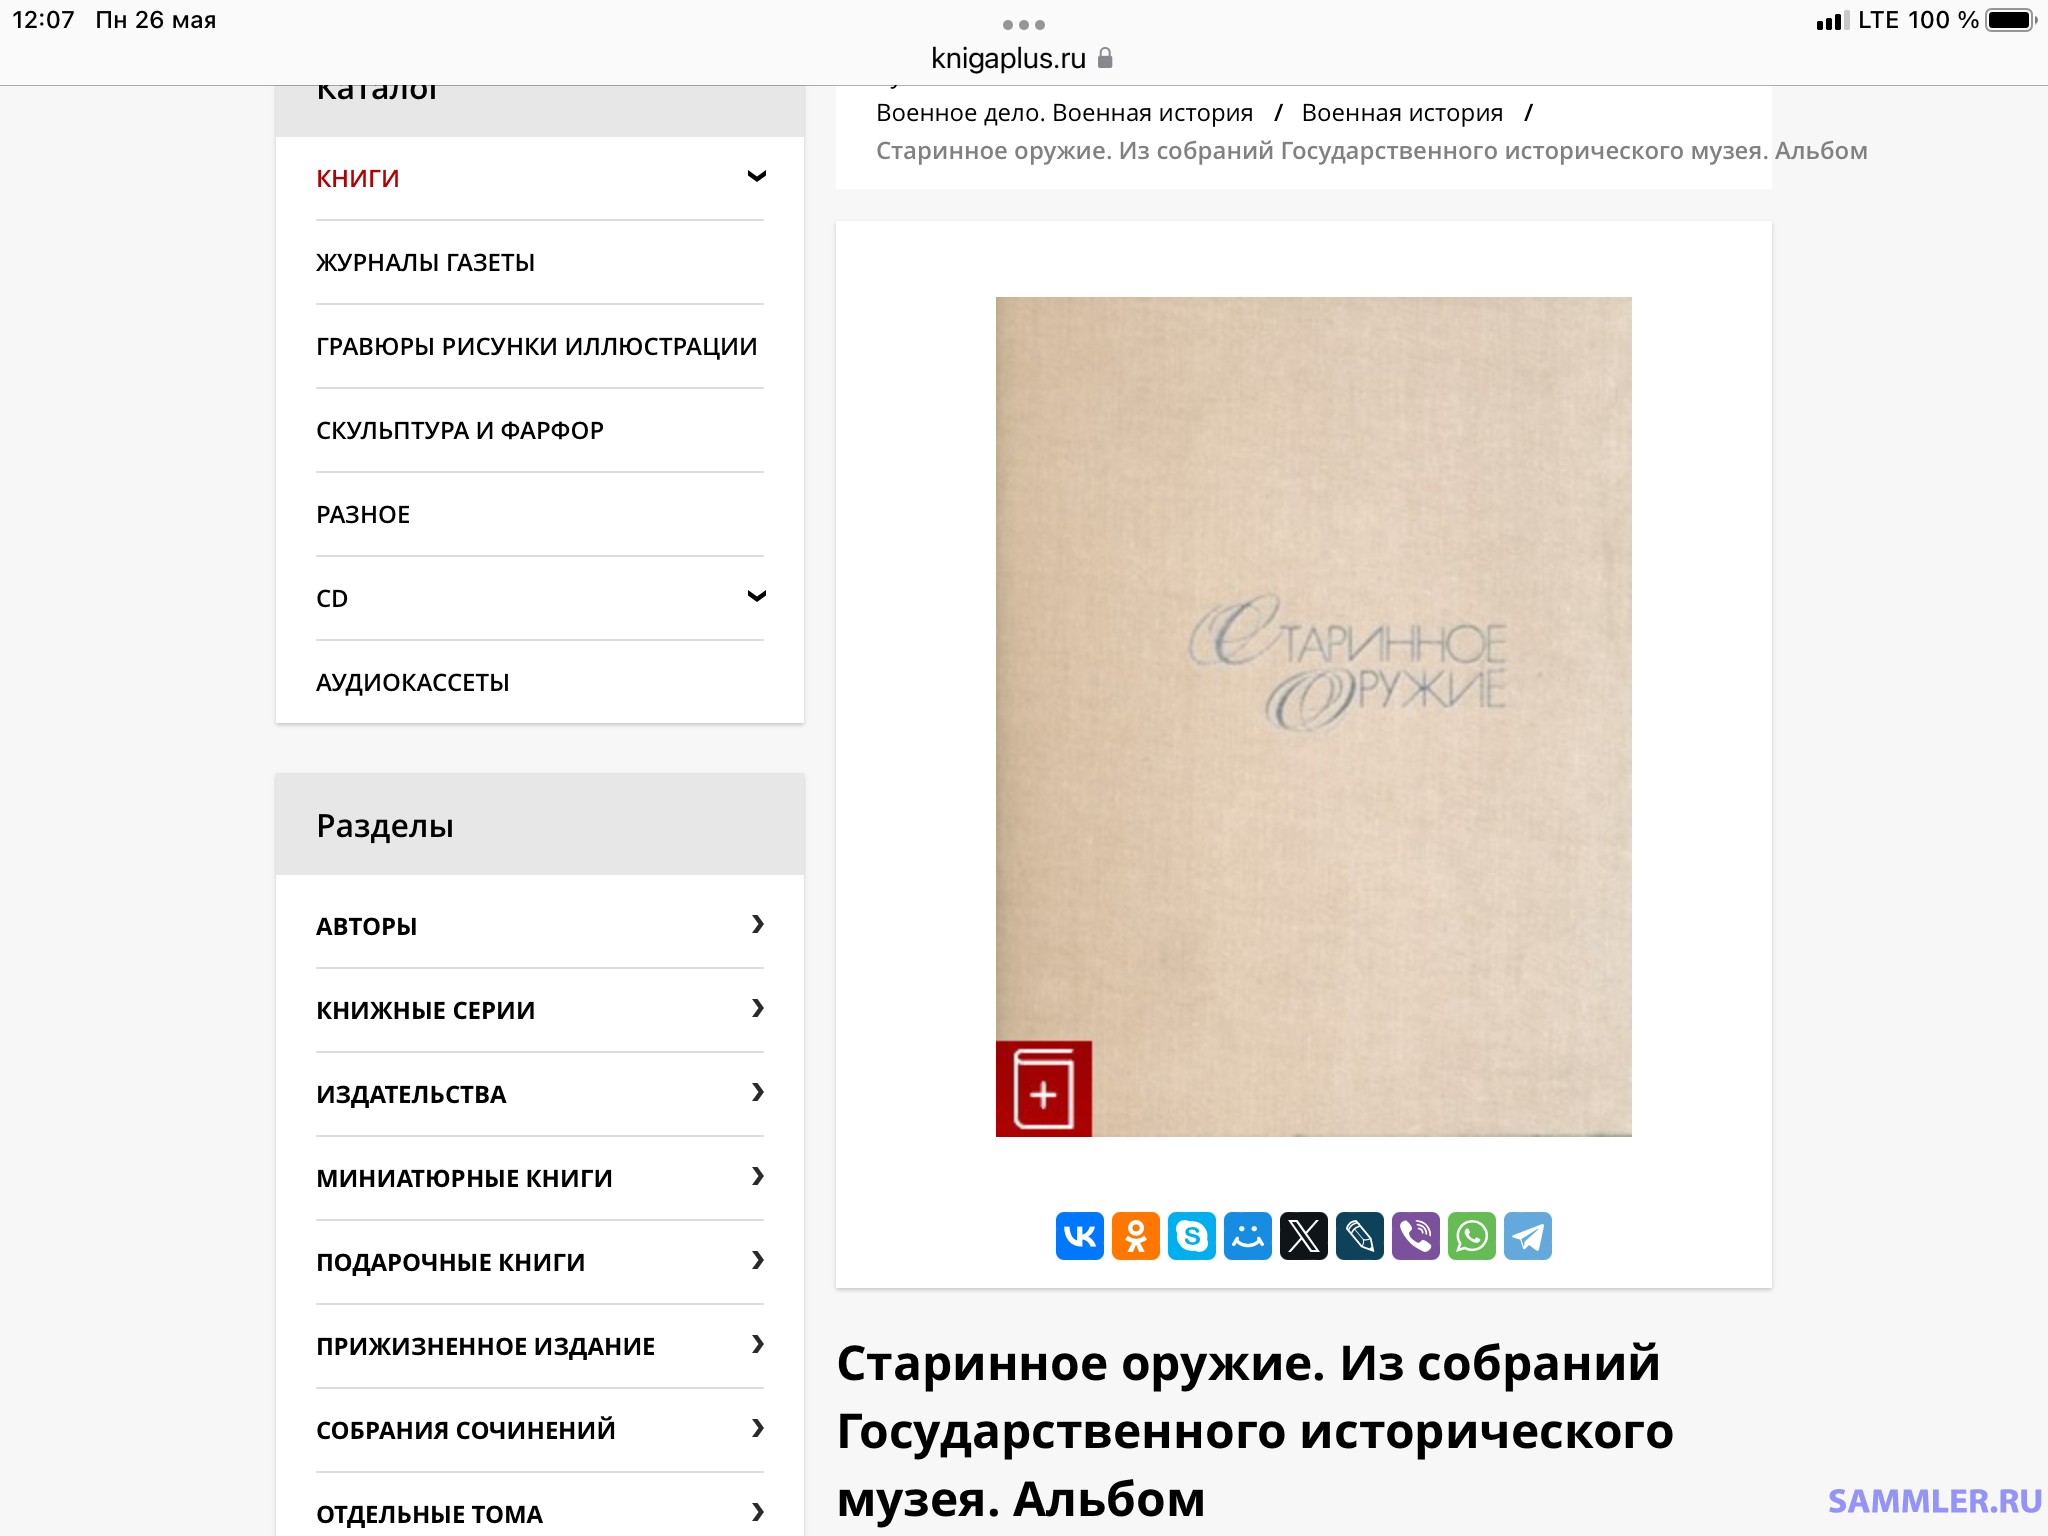The height and width of the screenshot is (1536, 2048).
Task: Share via the Telegram icon
Action: [x=1528, y=1236]
